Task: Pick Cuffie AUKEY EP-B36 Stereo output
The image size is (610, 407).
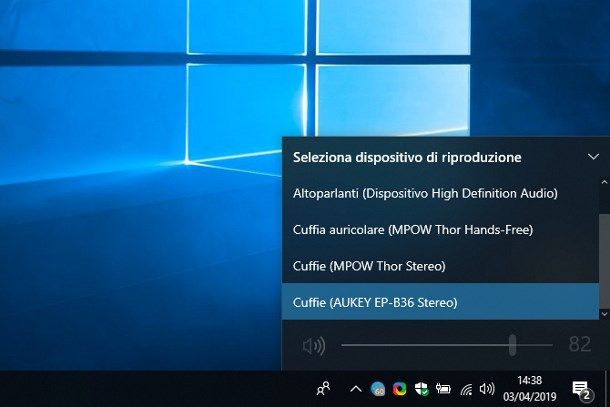Action: 440,302
